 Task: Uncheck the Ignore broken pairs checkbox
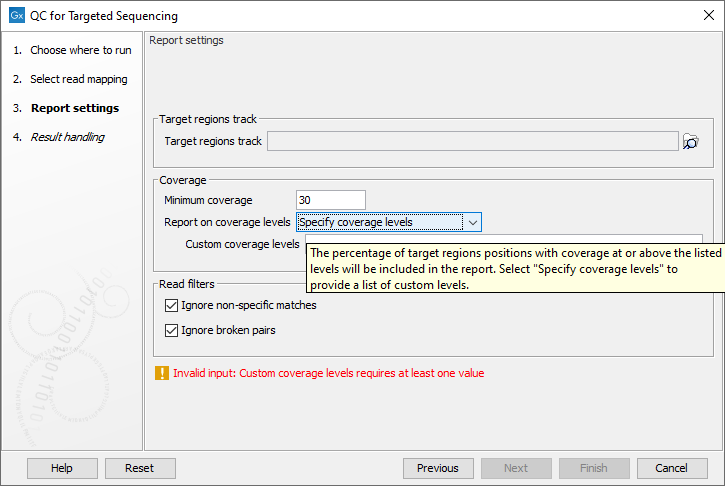click(172, 330)
